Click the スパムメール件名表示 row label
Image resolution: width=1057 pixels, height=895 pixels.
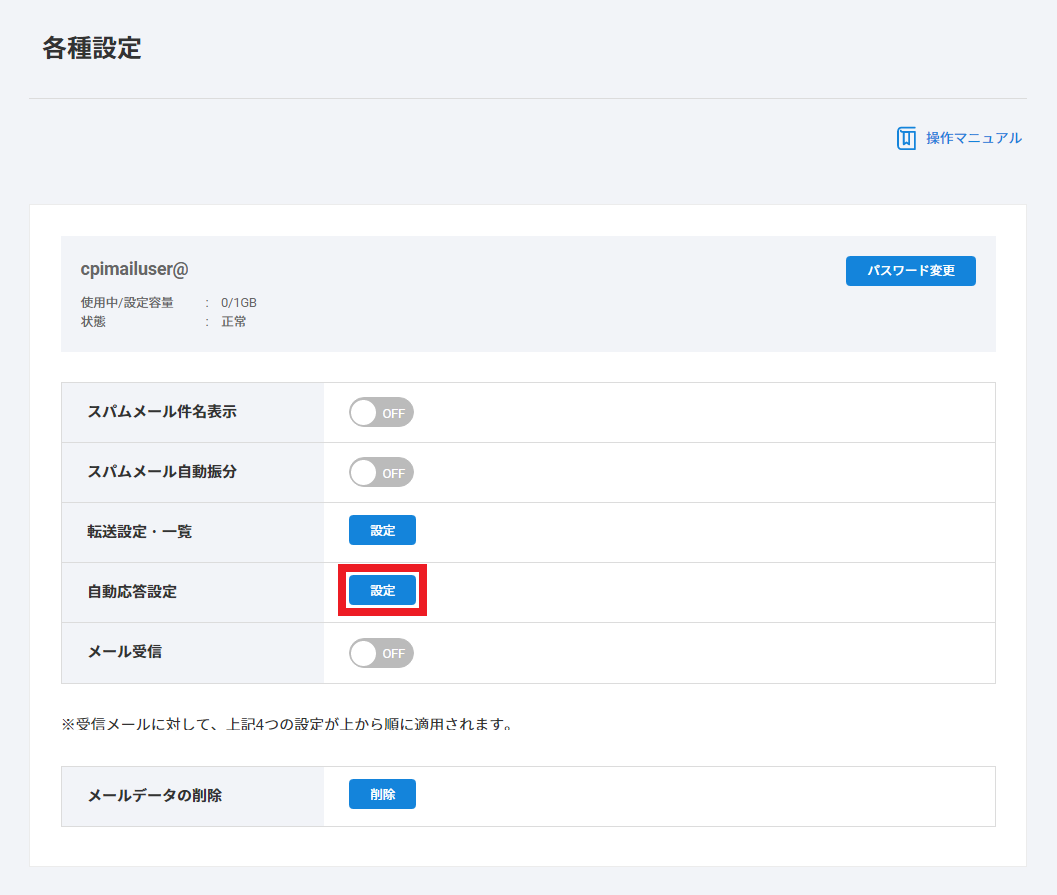tap(162, 412)
